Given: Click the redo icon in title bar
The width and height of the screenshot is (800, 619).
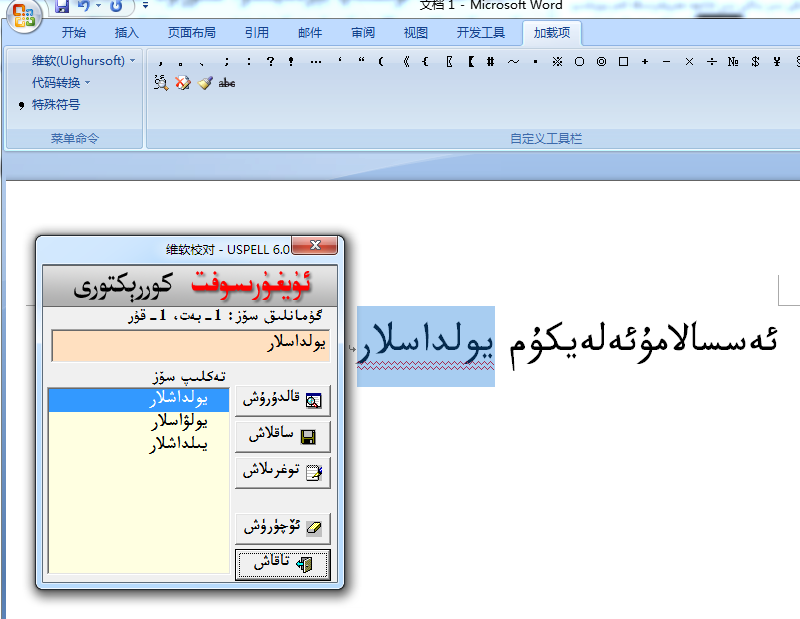Looking at the screenshot, I should tap(117, 6).
